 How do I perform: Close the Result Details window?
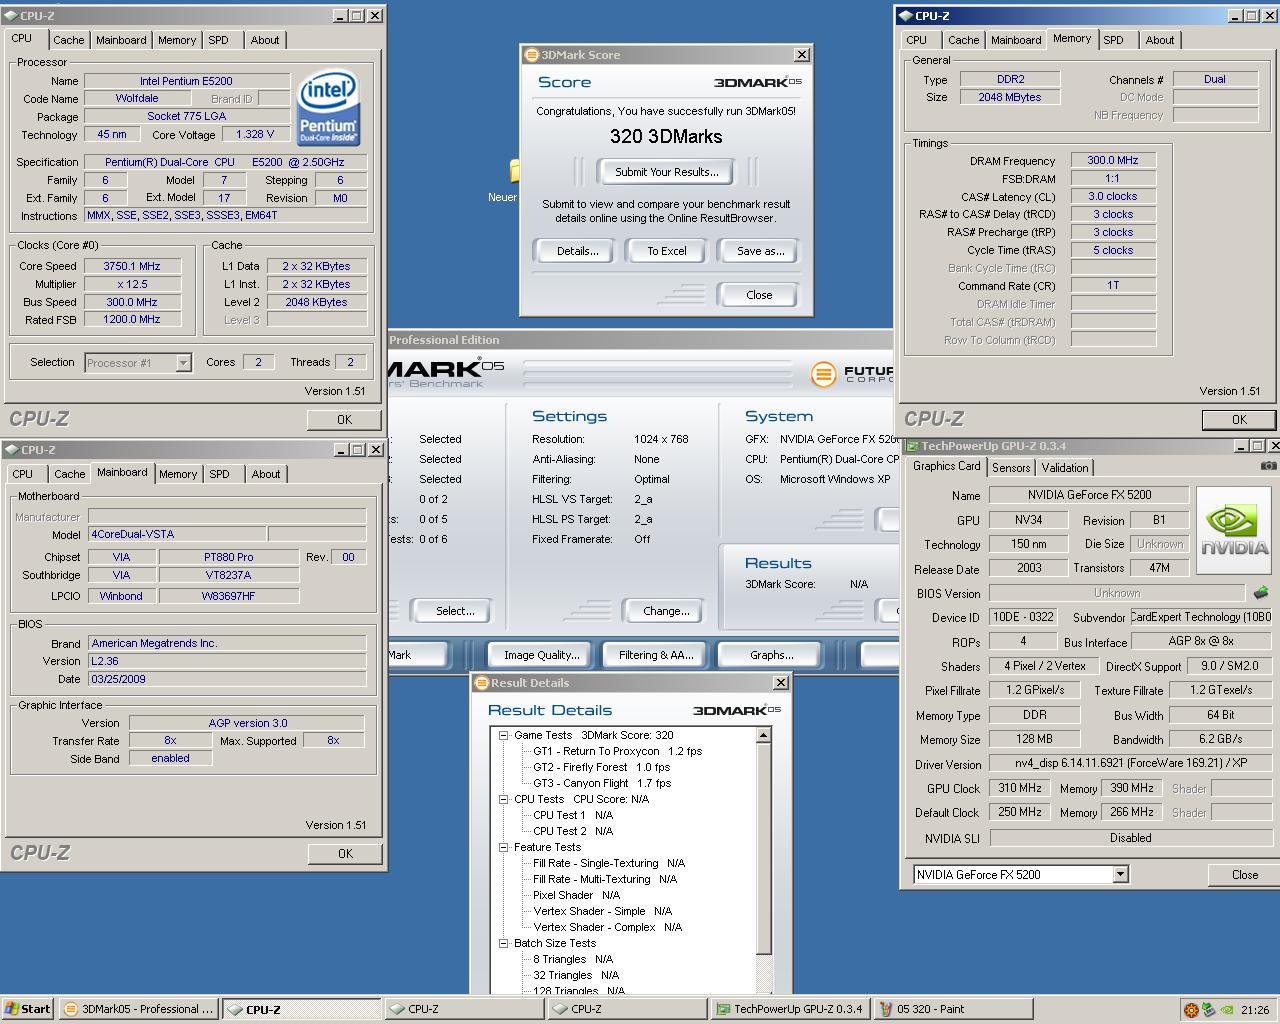(780, 683)
